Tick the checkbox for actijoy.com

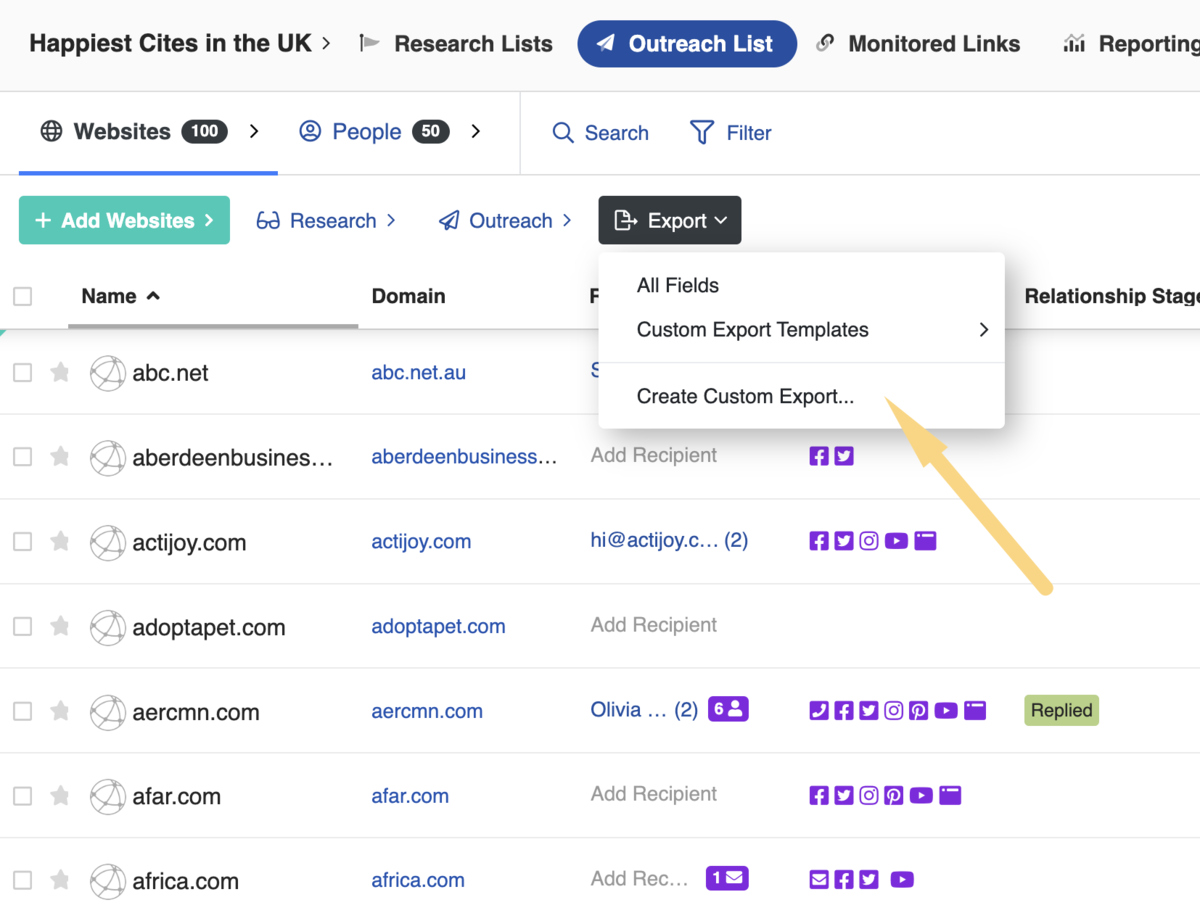pos(23,542)
